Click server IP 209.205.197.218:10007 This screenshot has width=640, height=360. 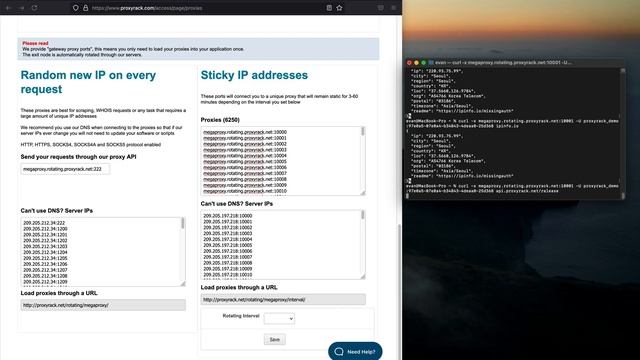coord(228,257)
